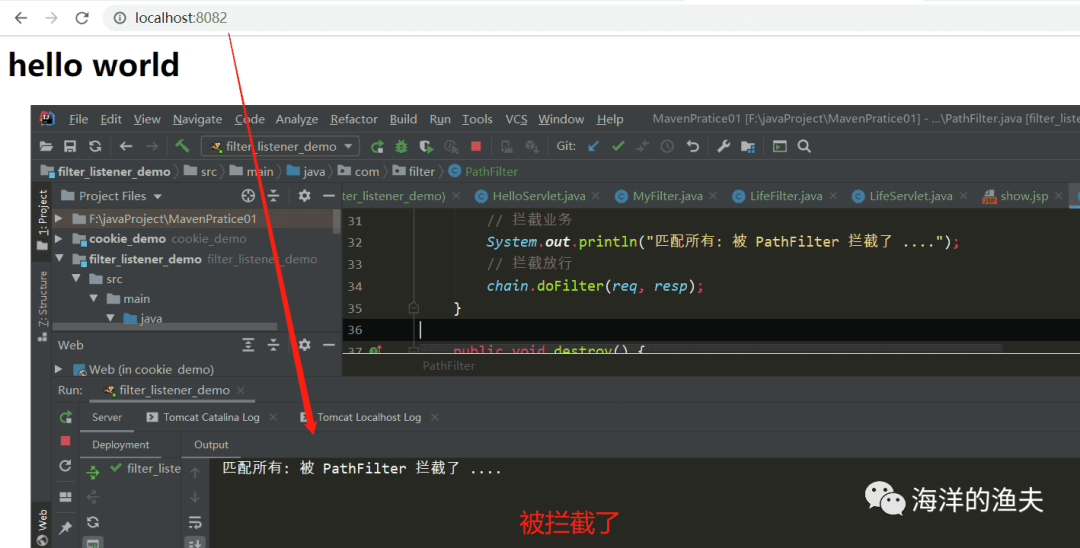Select the Tomcat Catalina Log tab

pos(211,417)
